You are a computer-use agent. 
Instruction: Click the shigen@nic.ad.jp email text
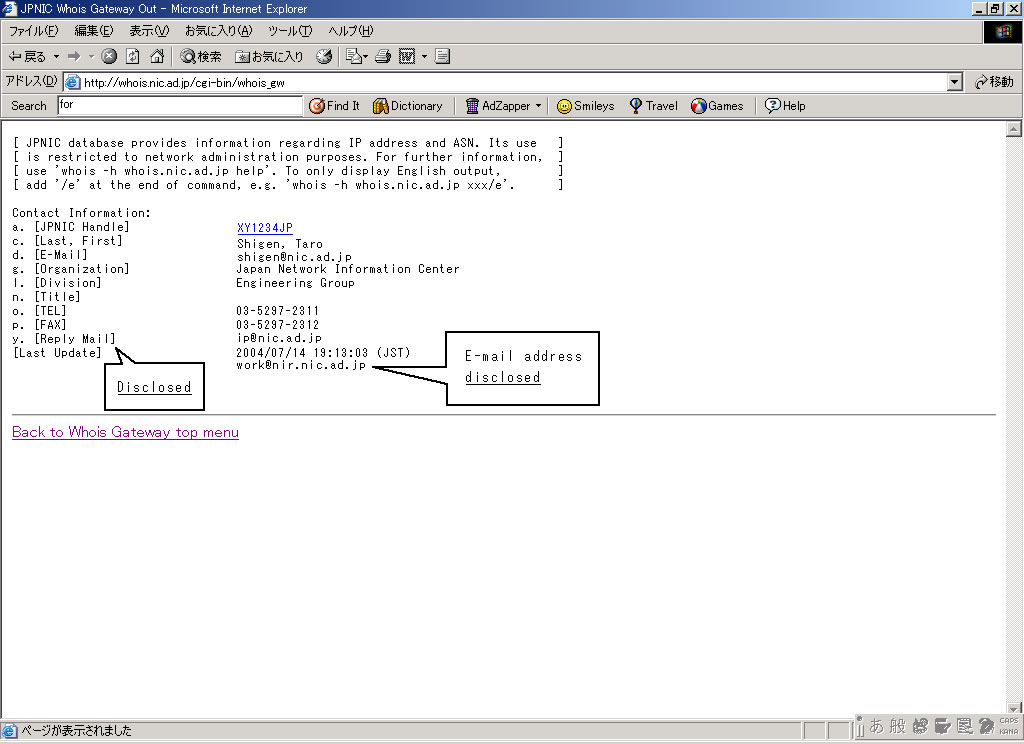294,257
